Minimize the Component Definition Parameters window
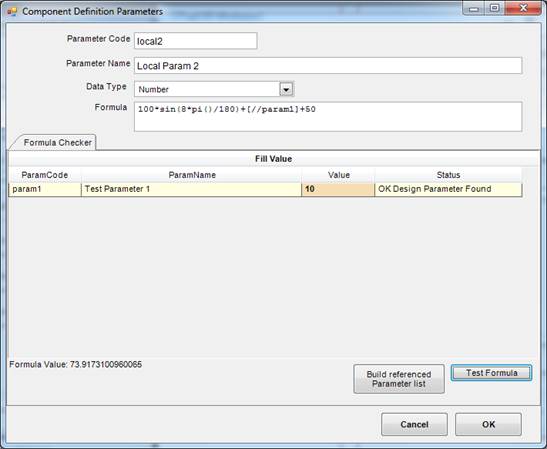 click(x=474, y=8)
